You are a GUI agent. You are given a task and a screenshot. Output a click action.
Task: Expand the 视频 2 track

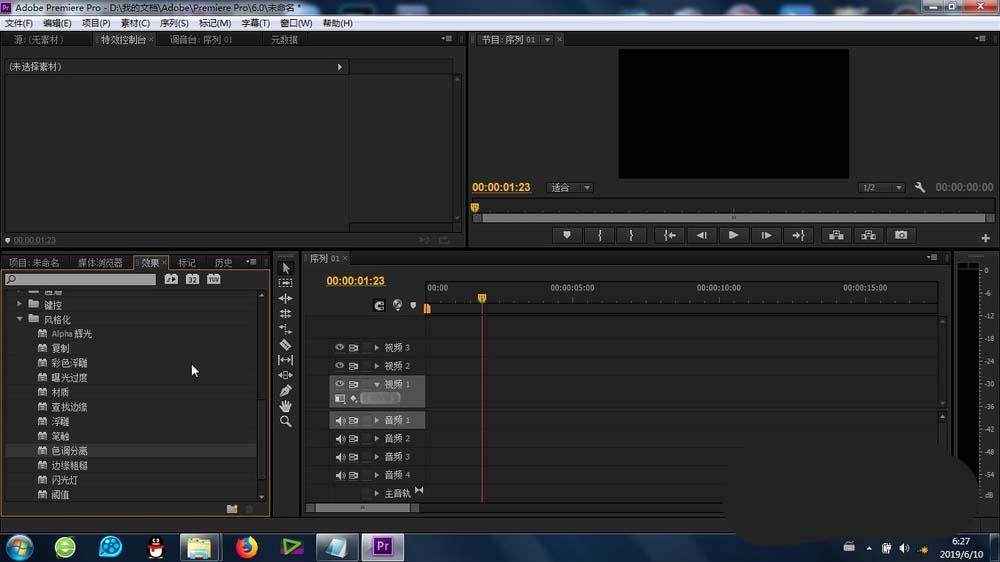click(x=376, y=366)
